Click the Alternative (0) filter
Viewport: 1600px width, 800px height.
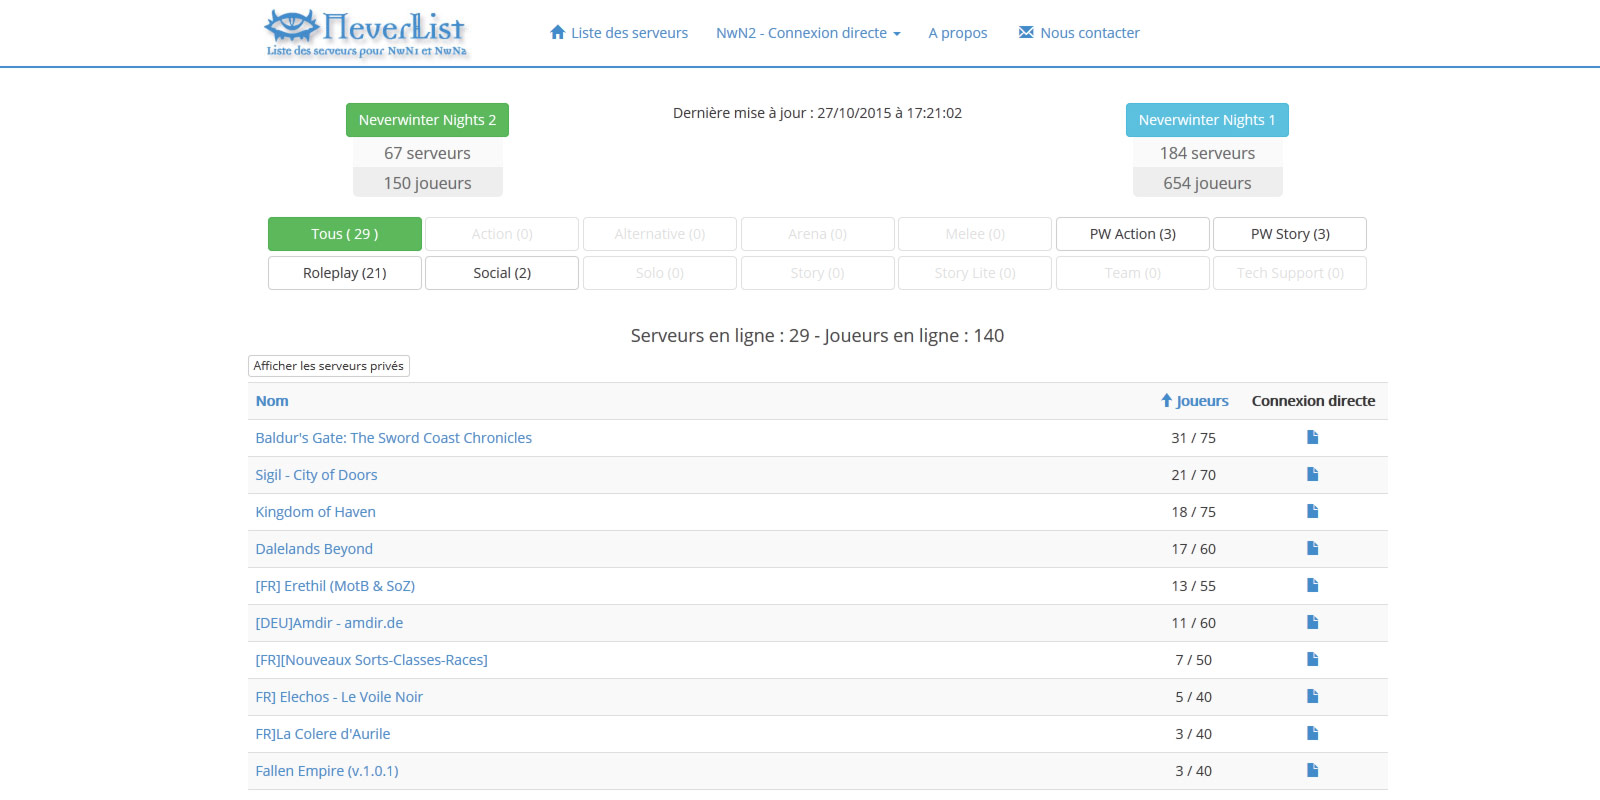[x=660, y=234]
